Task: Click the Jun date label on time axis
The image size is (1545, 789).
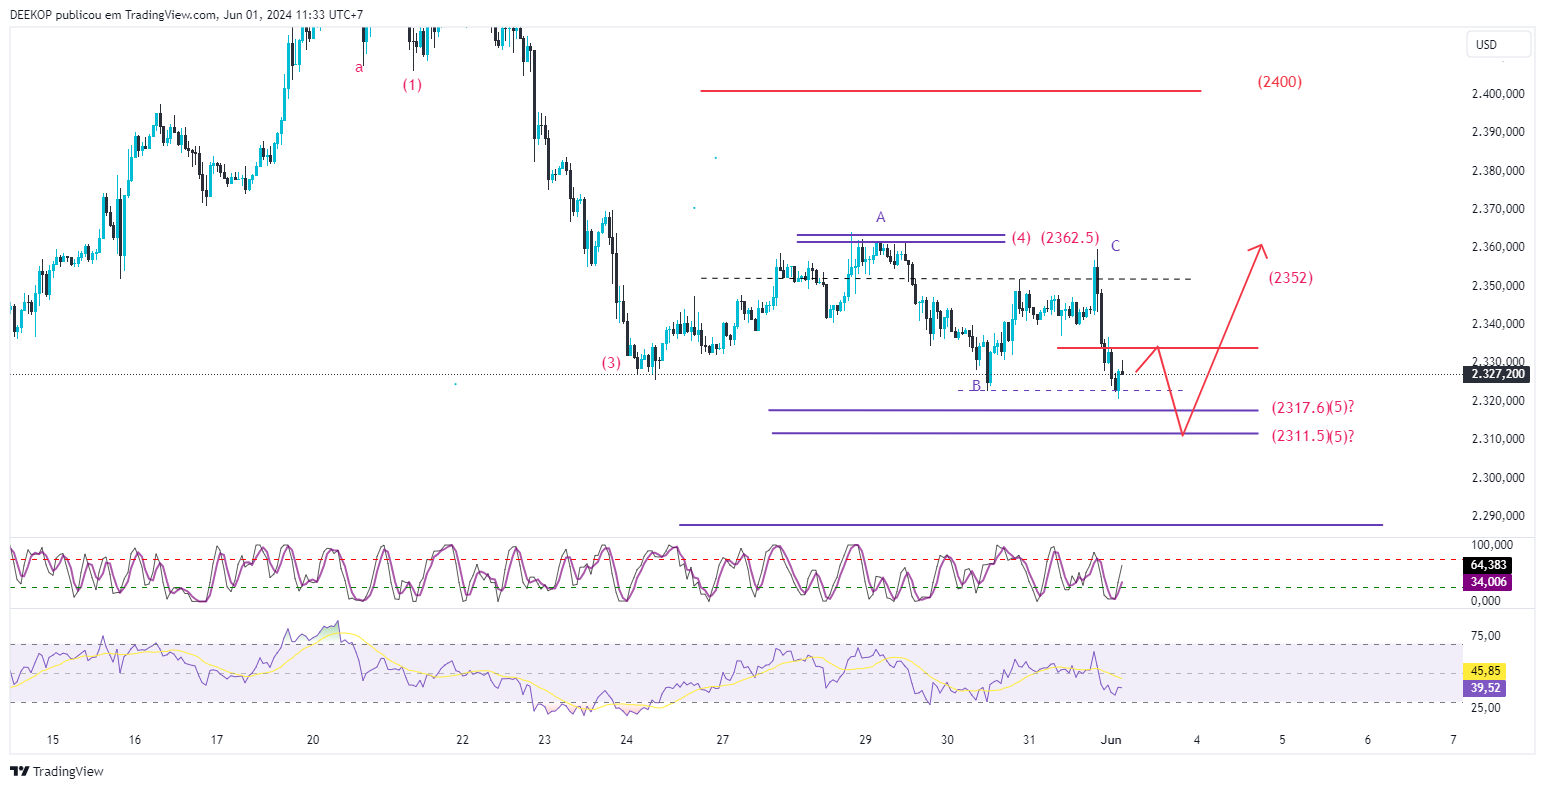Action: [x=1111, y=740]
